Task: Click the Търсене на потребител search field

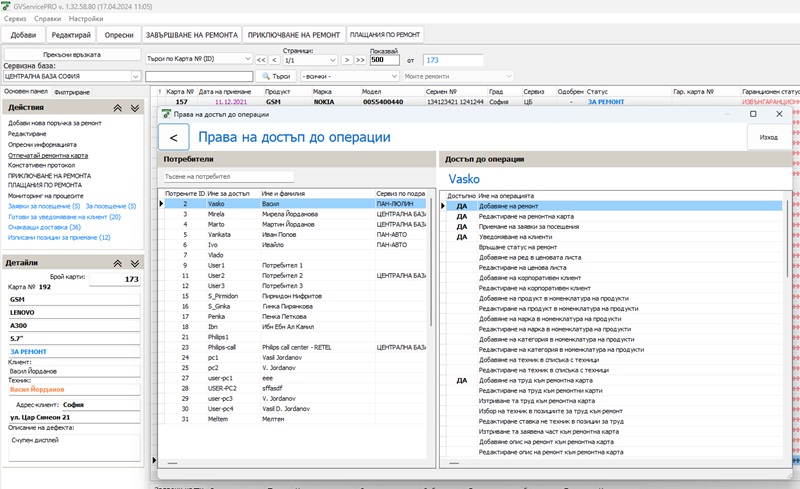Action: (229, 177)
